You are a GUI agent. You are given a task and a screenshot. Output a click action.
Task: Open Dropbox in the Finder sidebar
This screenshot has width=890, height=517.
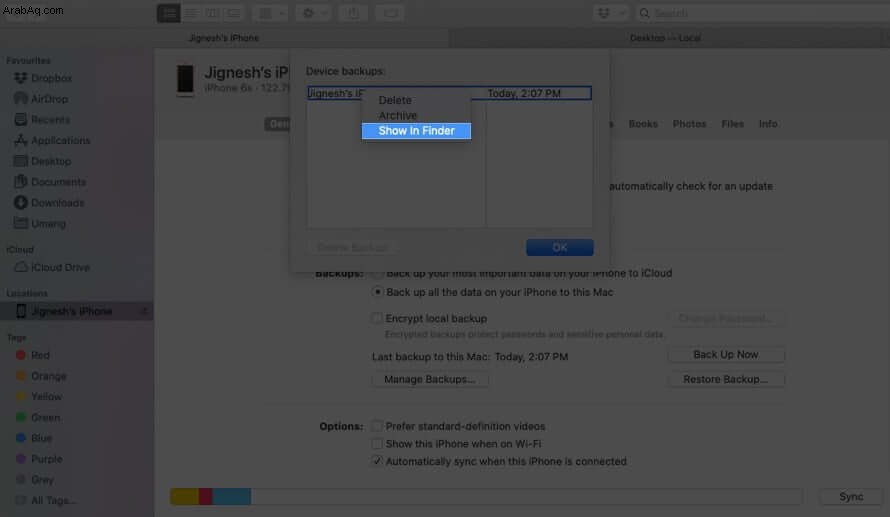(51, 78)
